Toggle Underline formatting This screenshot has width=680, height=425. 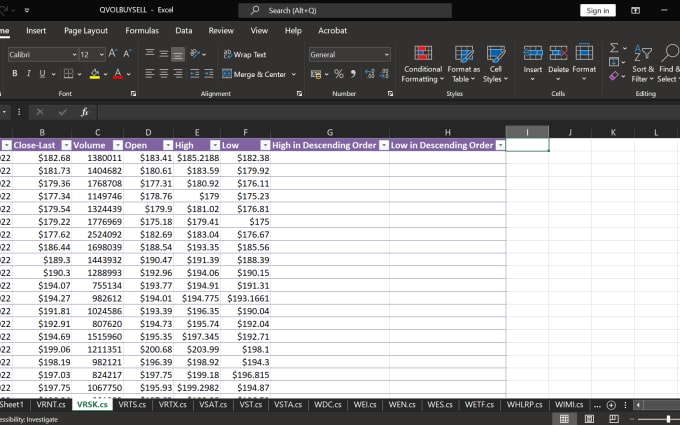click(42, 74)
